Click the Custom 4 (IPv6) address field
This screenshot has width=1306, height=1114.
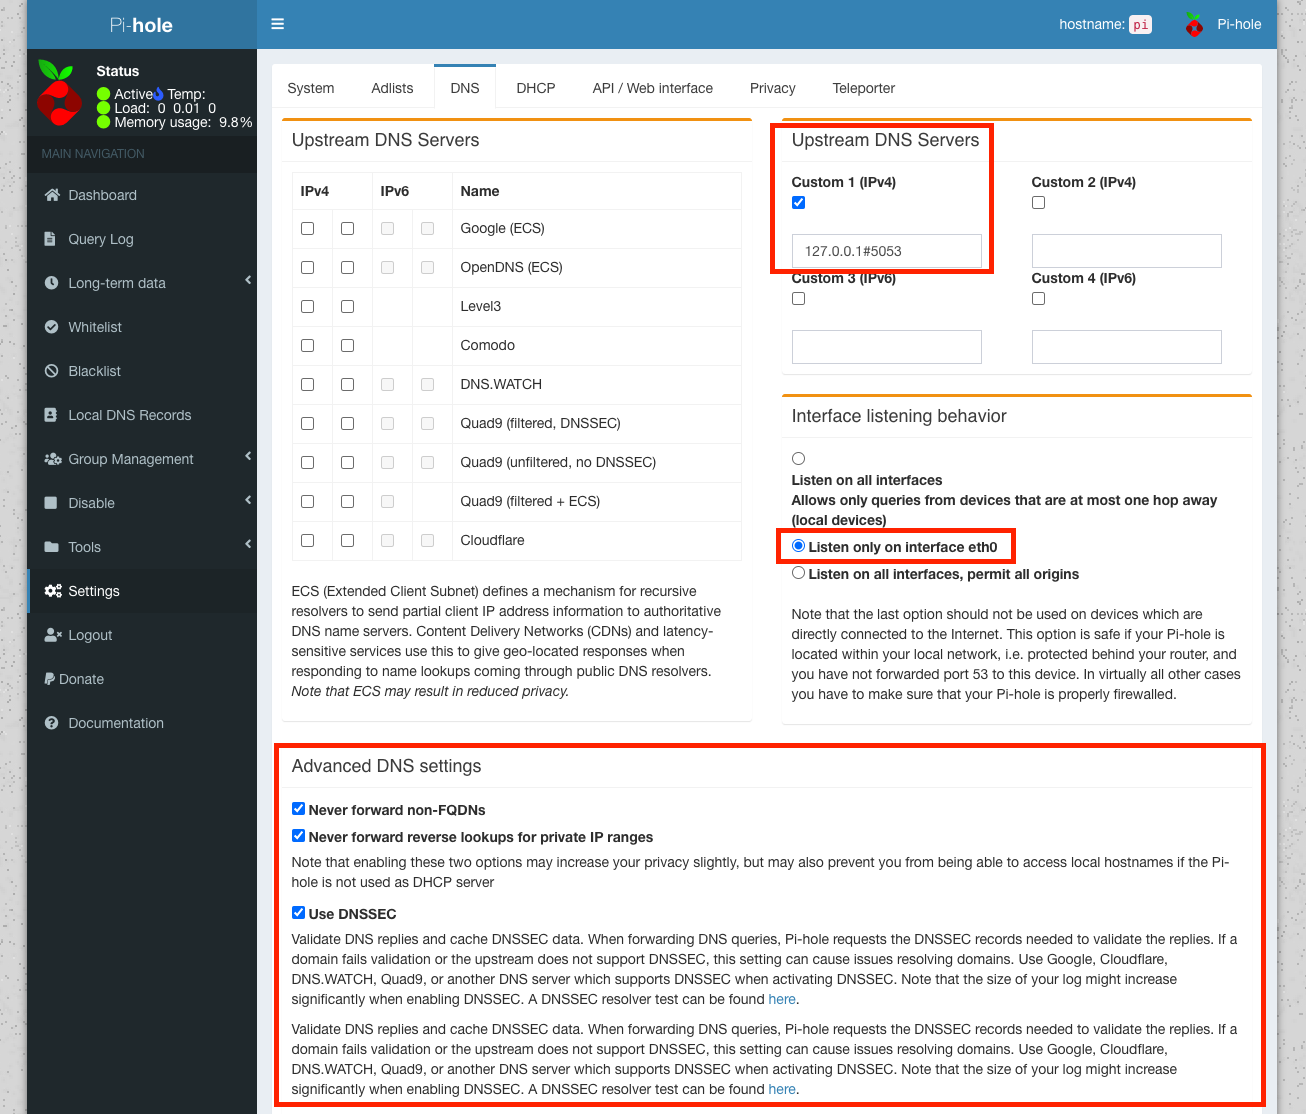(1127, 347)
